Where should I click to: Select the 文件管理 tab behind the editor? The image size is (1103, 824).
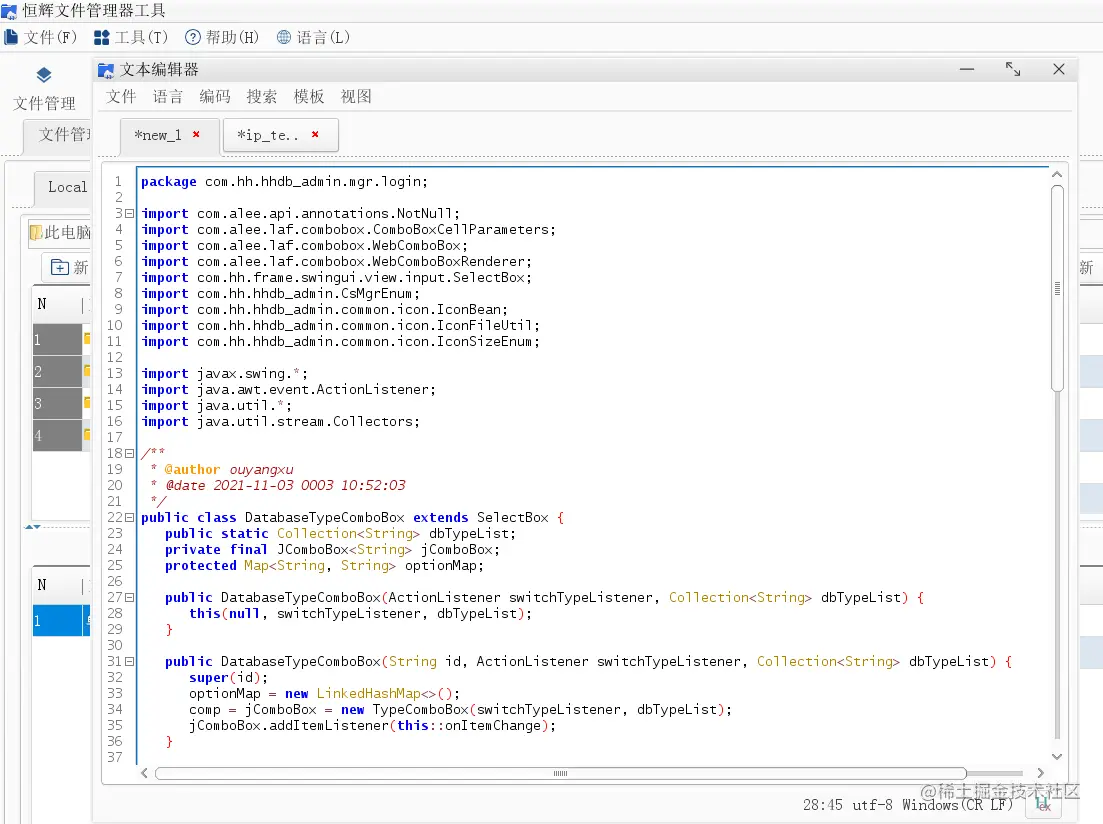pyautogui.click(x=58, y=135)
